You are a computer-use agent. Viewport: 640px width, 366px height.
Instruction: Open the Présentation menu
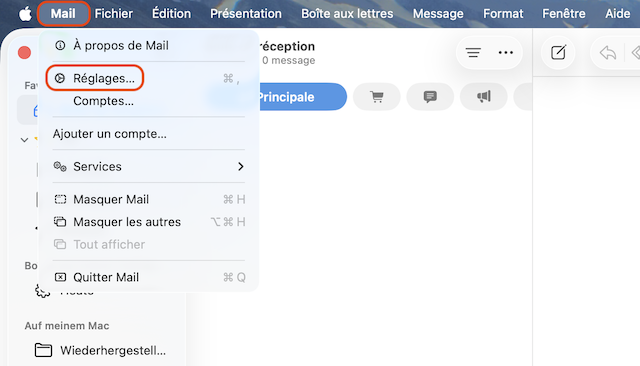246,13
